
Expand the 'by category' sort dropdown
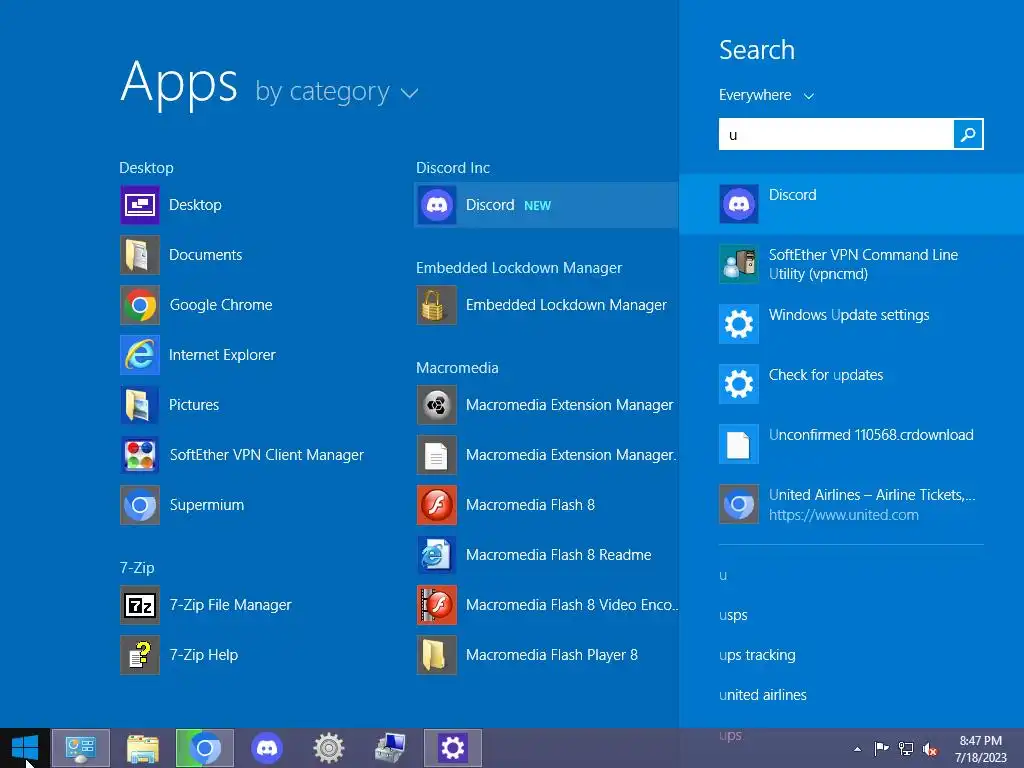tap(336, 91)
